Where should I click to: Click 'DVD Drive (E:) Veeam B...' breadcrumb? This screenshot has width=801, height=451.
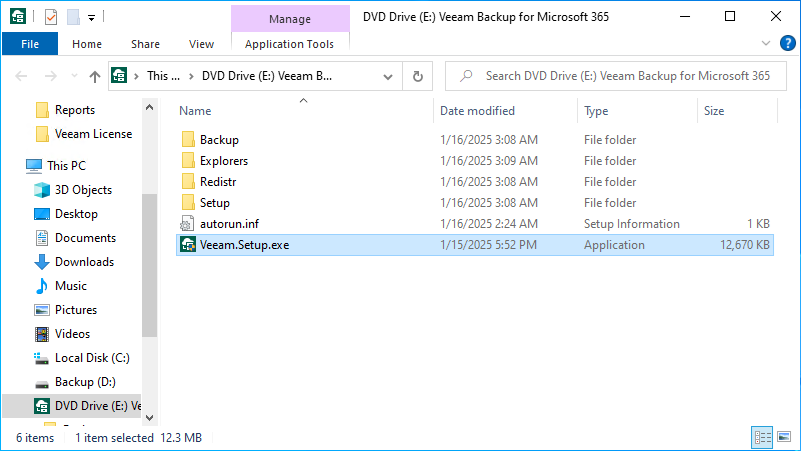(x=267, y=76)
